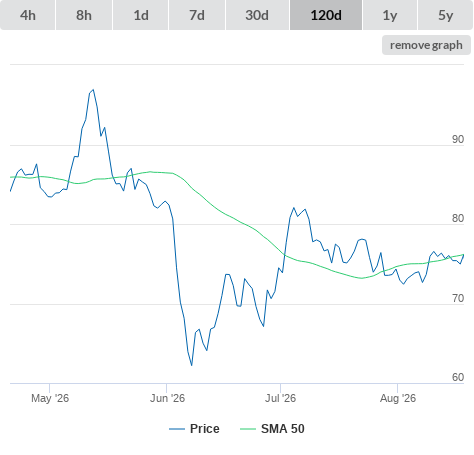Click the May '26 axis label
This screenshot has width=474, height=455.
click(x=50, y=398)
